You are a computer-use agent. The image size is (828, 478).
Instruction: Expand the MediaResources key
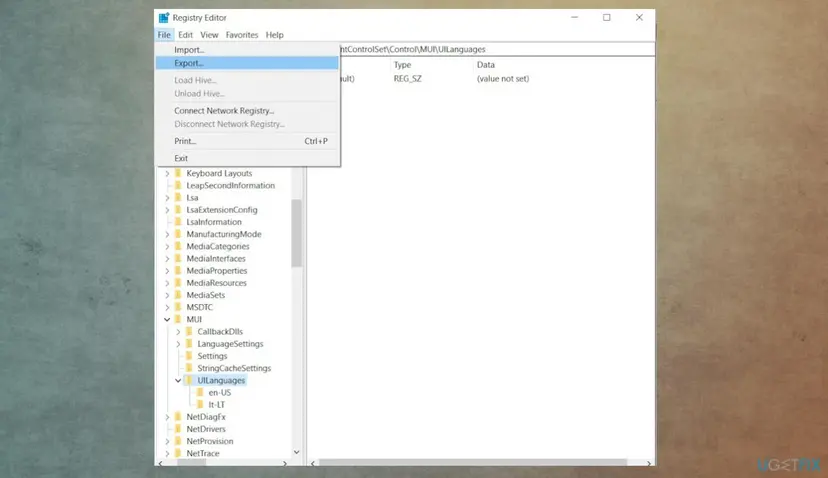tap(167, 283)
